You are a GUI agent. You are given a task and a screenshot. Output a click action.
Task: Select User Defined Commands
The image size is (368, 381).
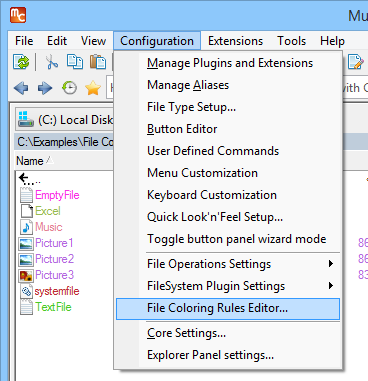(x=228, y=151)
